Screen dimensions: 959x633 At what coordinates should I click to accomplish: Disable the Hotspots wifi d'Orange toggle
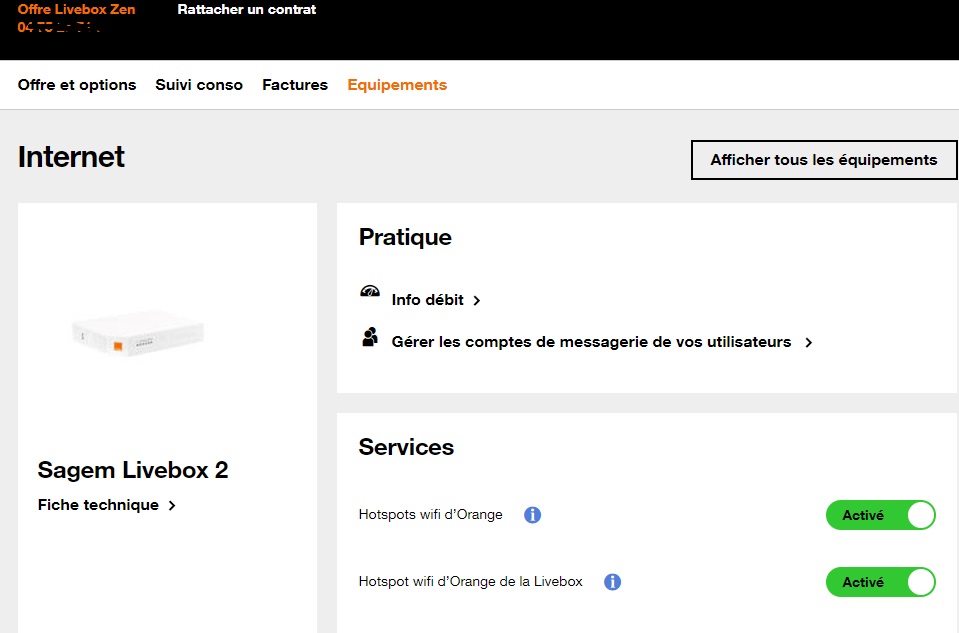880,516
